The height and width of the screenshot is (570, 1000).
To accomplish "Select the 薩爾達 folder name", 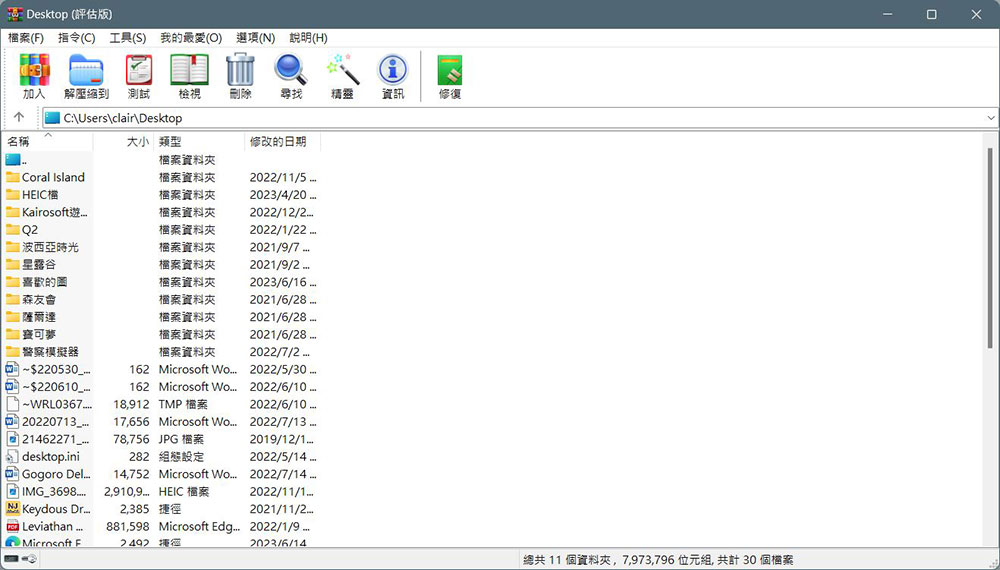I will coord(39,317).
